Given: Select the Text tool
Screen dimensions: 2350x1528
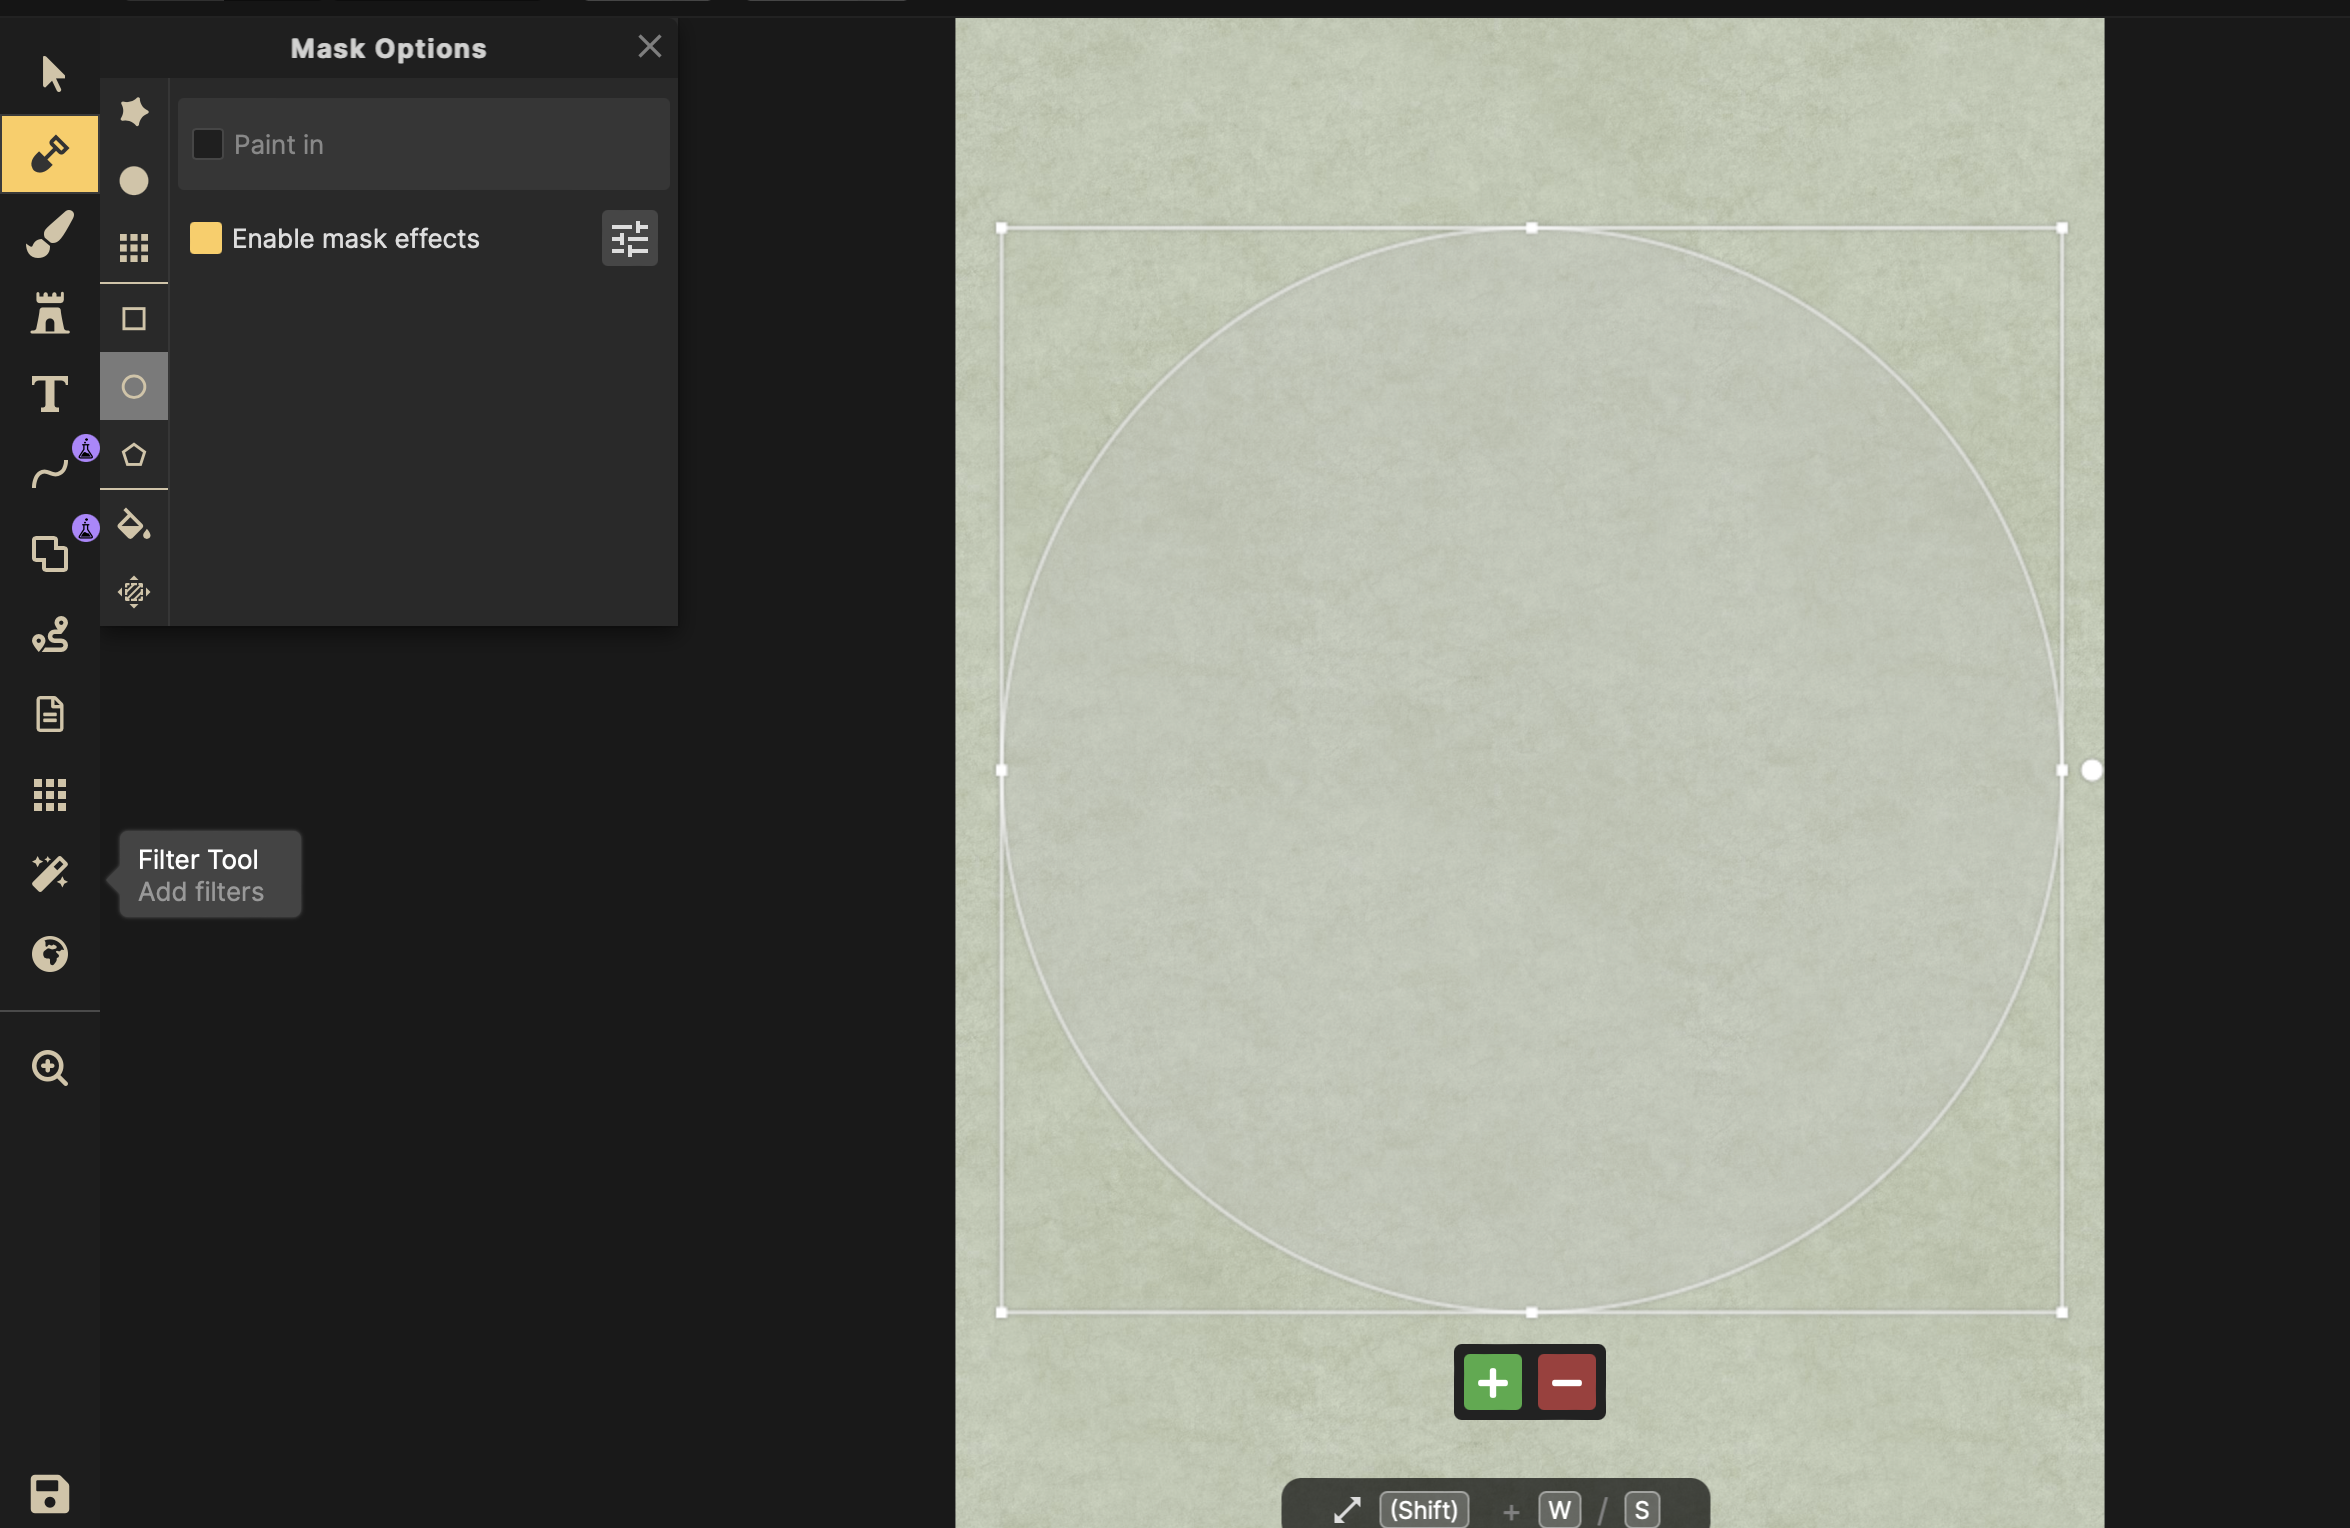Looking at the screenshot, I should click(49, 394).
